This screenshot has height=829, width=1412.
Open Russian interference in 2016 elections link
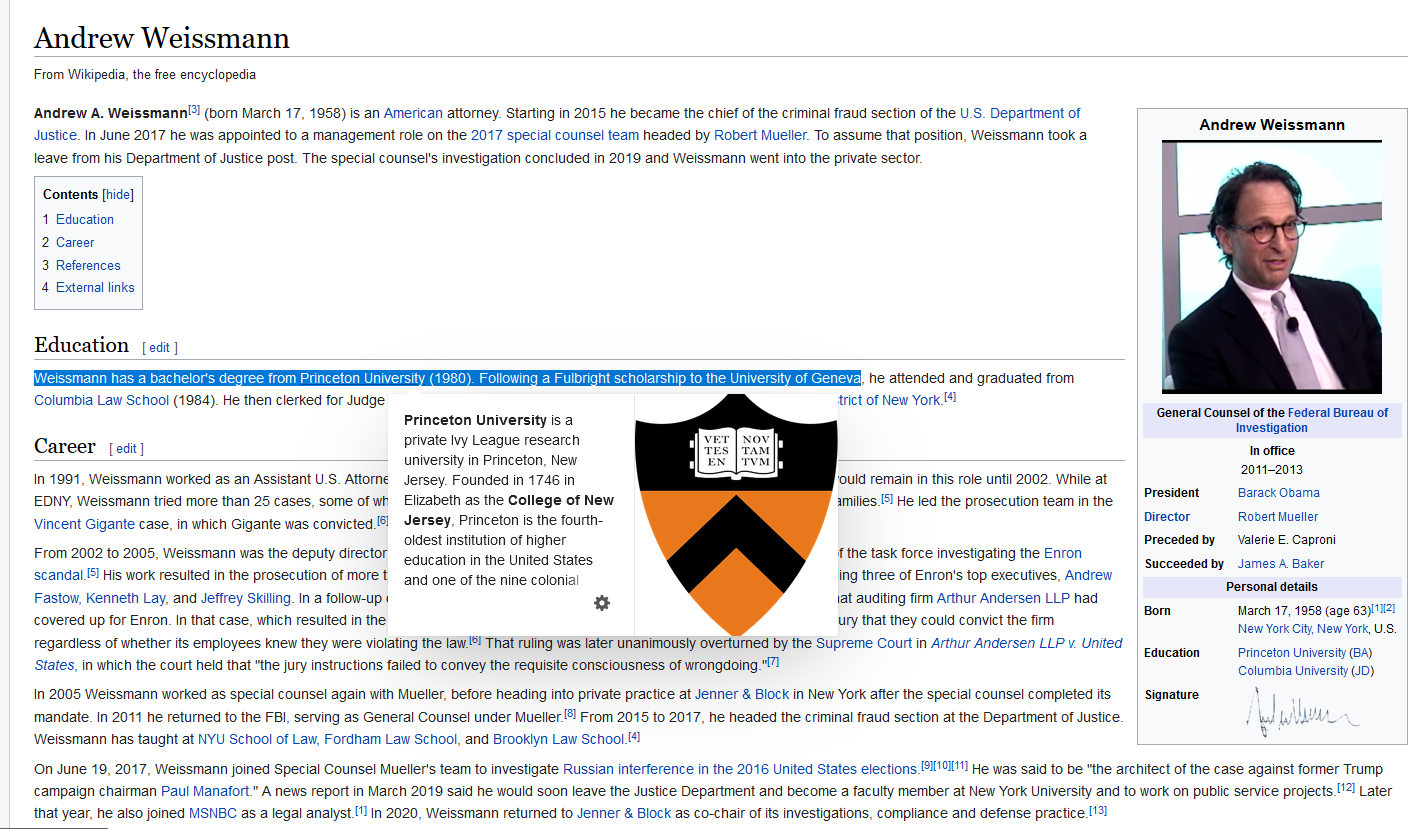tap(740, 769)
